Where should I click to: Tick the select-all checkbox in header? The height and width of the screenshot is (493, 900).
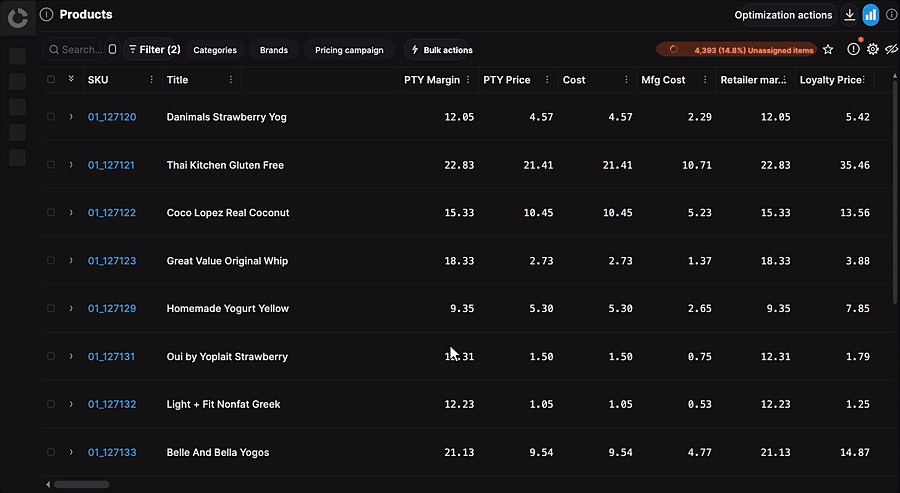(51, 80)
